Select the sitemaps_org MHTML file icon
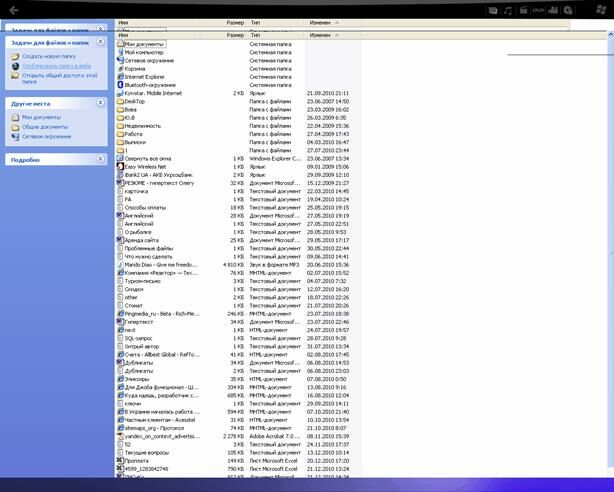Screen dimensions: 614x492 (x=120, y=428)
